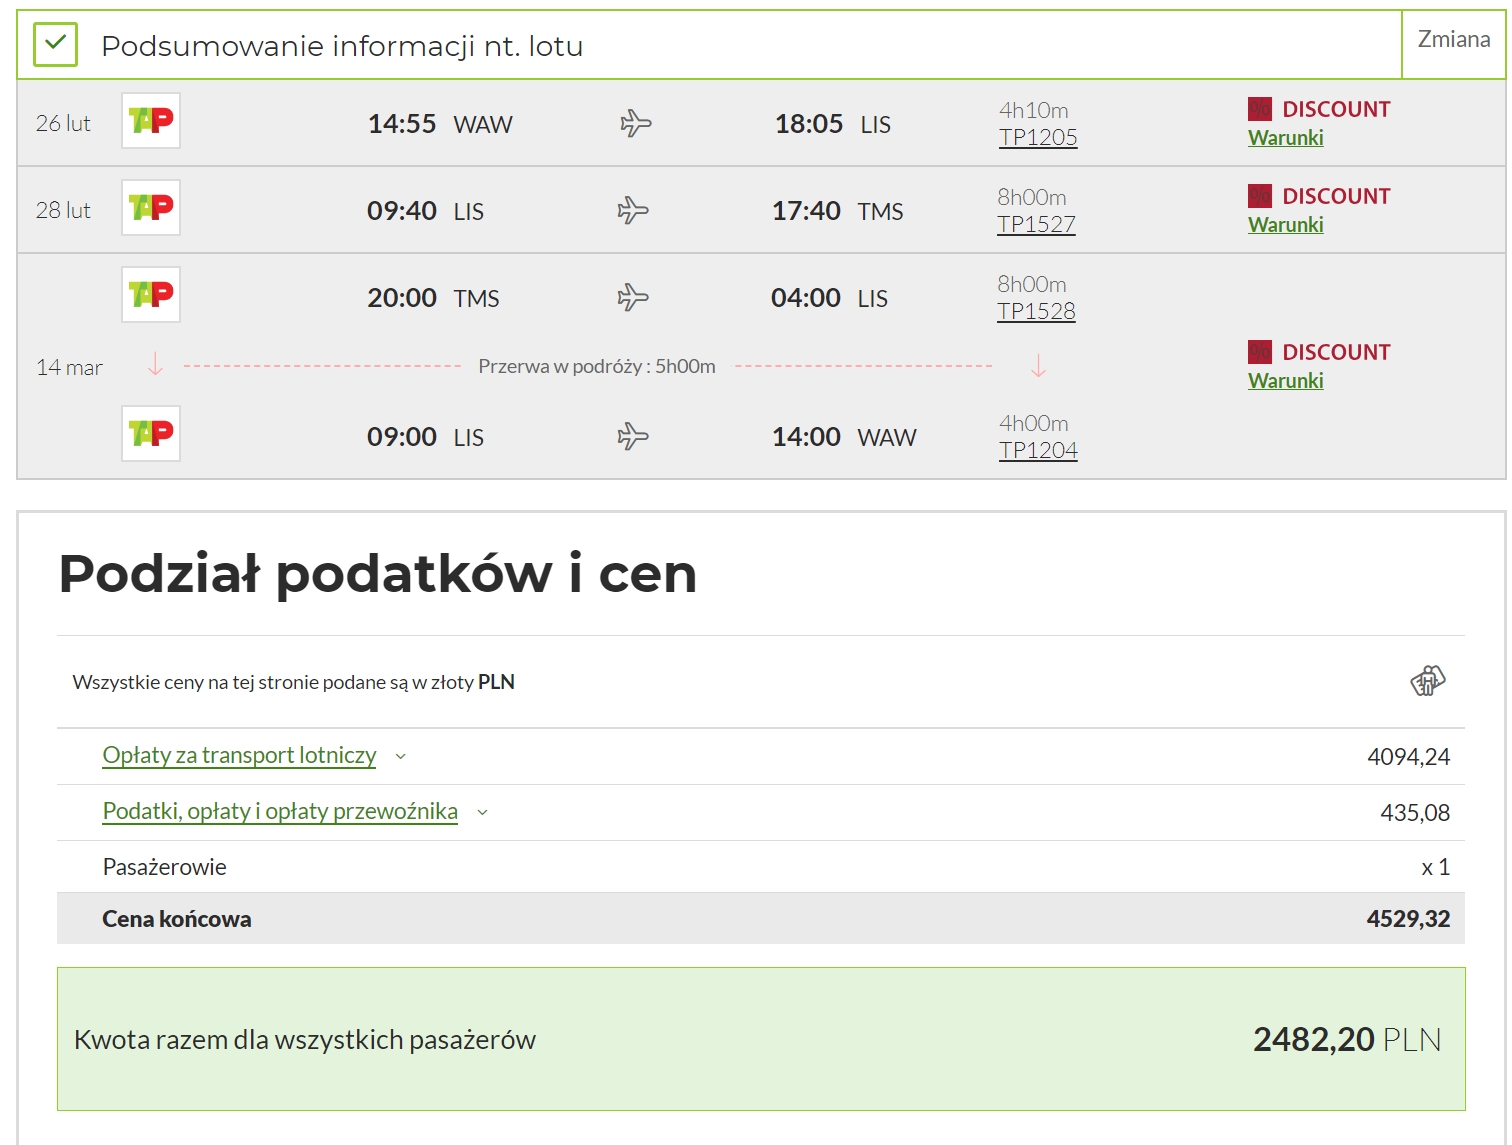
Task: Click plane icon on the 09:00 LIS flight
Action: point(633,437)
